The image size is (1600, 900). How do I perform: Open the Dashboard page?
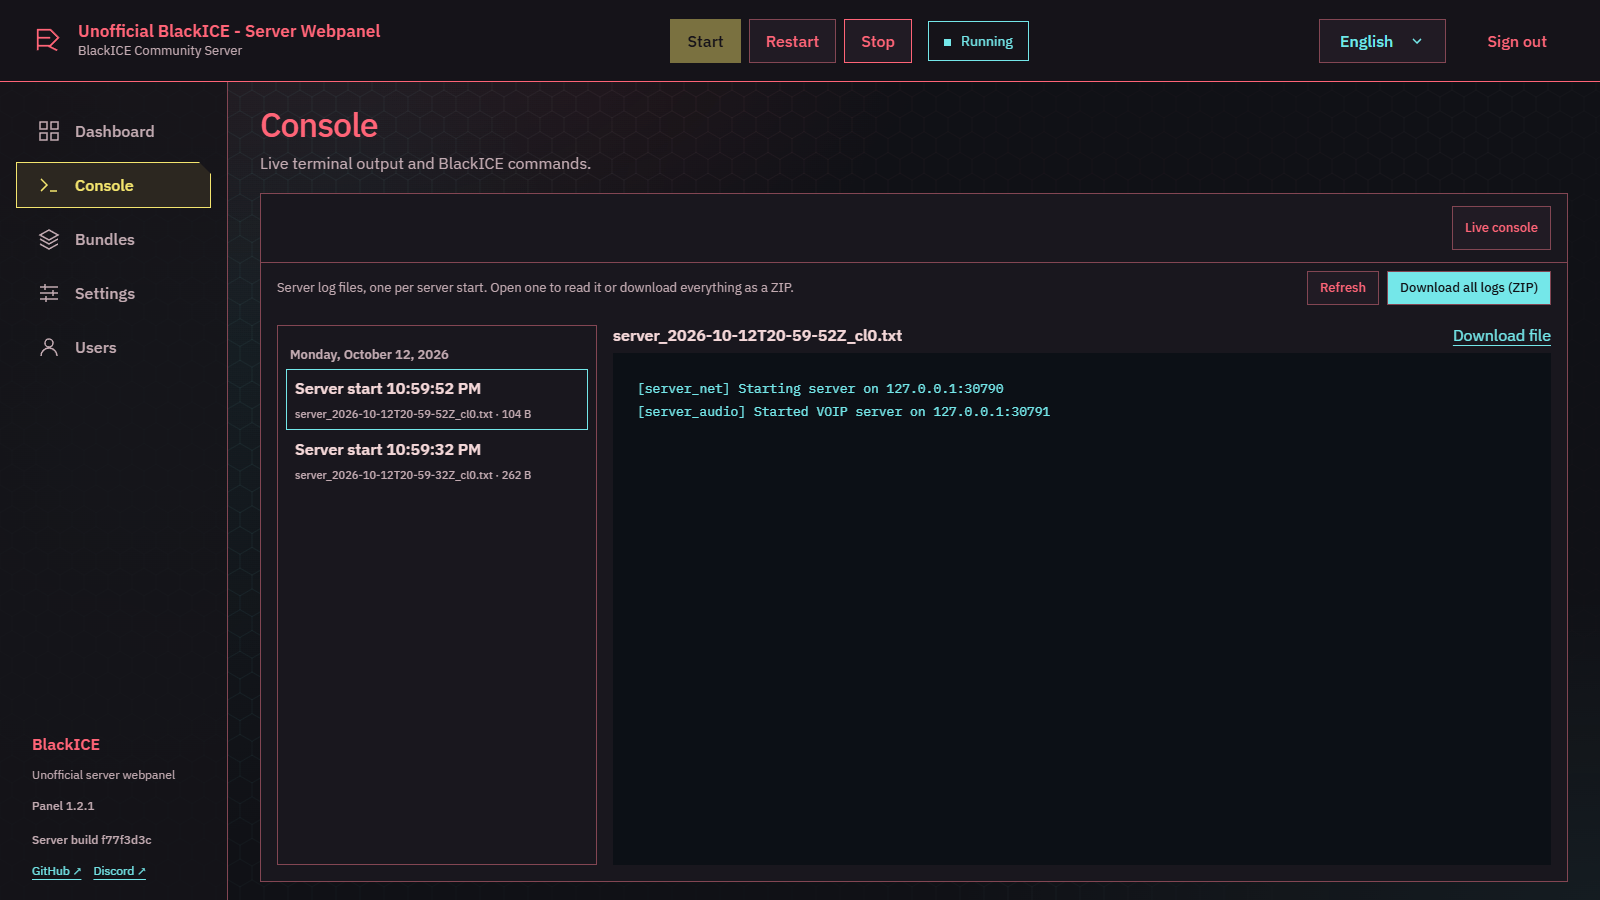click(x=113, y=131)
